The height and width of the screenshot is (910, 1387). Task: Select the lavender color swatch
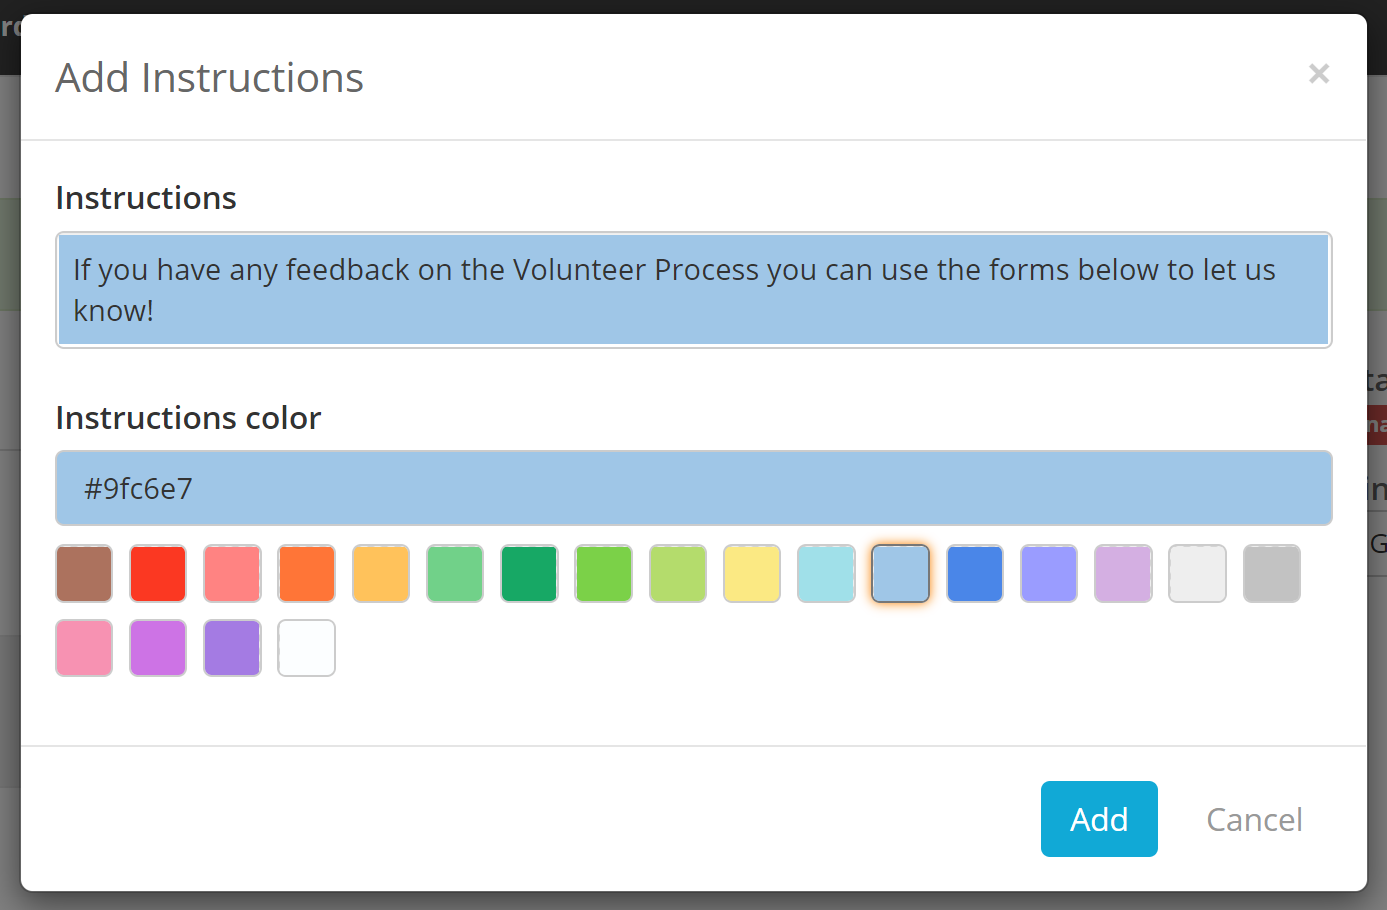(x=1122, y=573)
